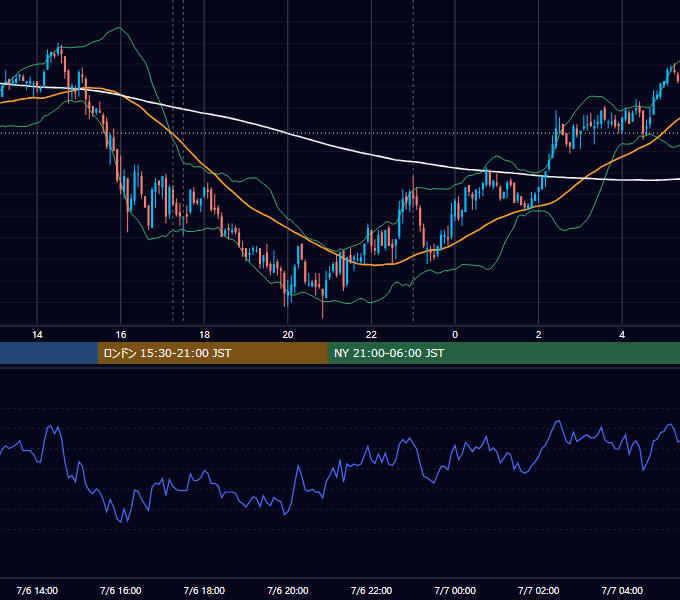The height and width of the screenshot is (600, 680).
Task: Select the 16 hour label on price axis
Action: (121, 335)
